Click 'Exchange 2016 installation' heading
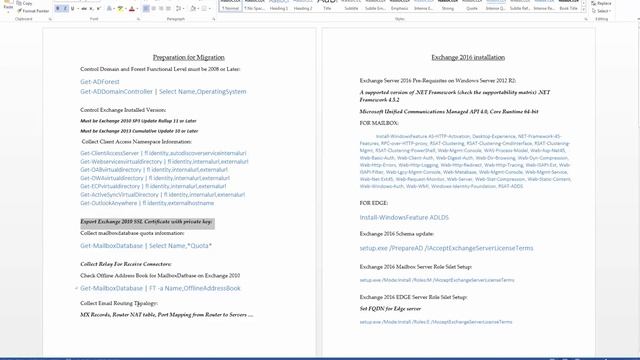Screen dimensions: 640x360 tap(468, 57)
